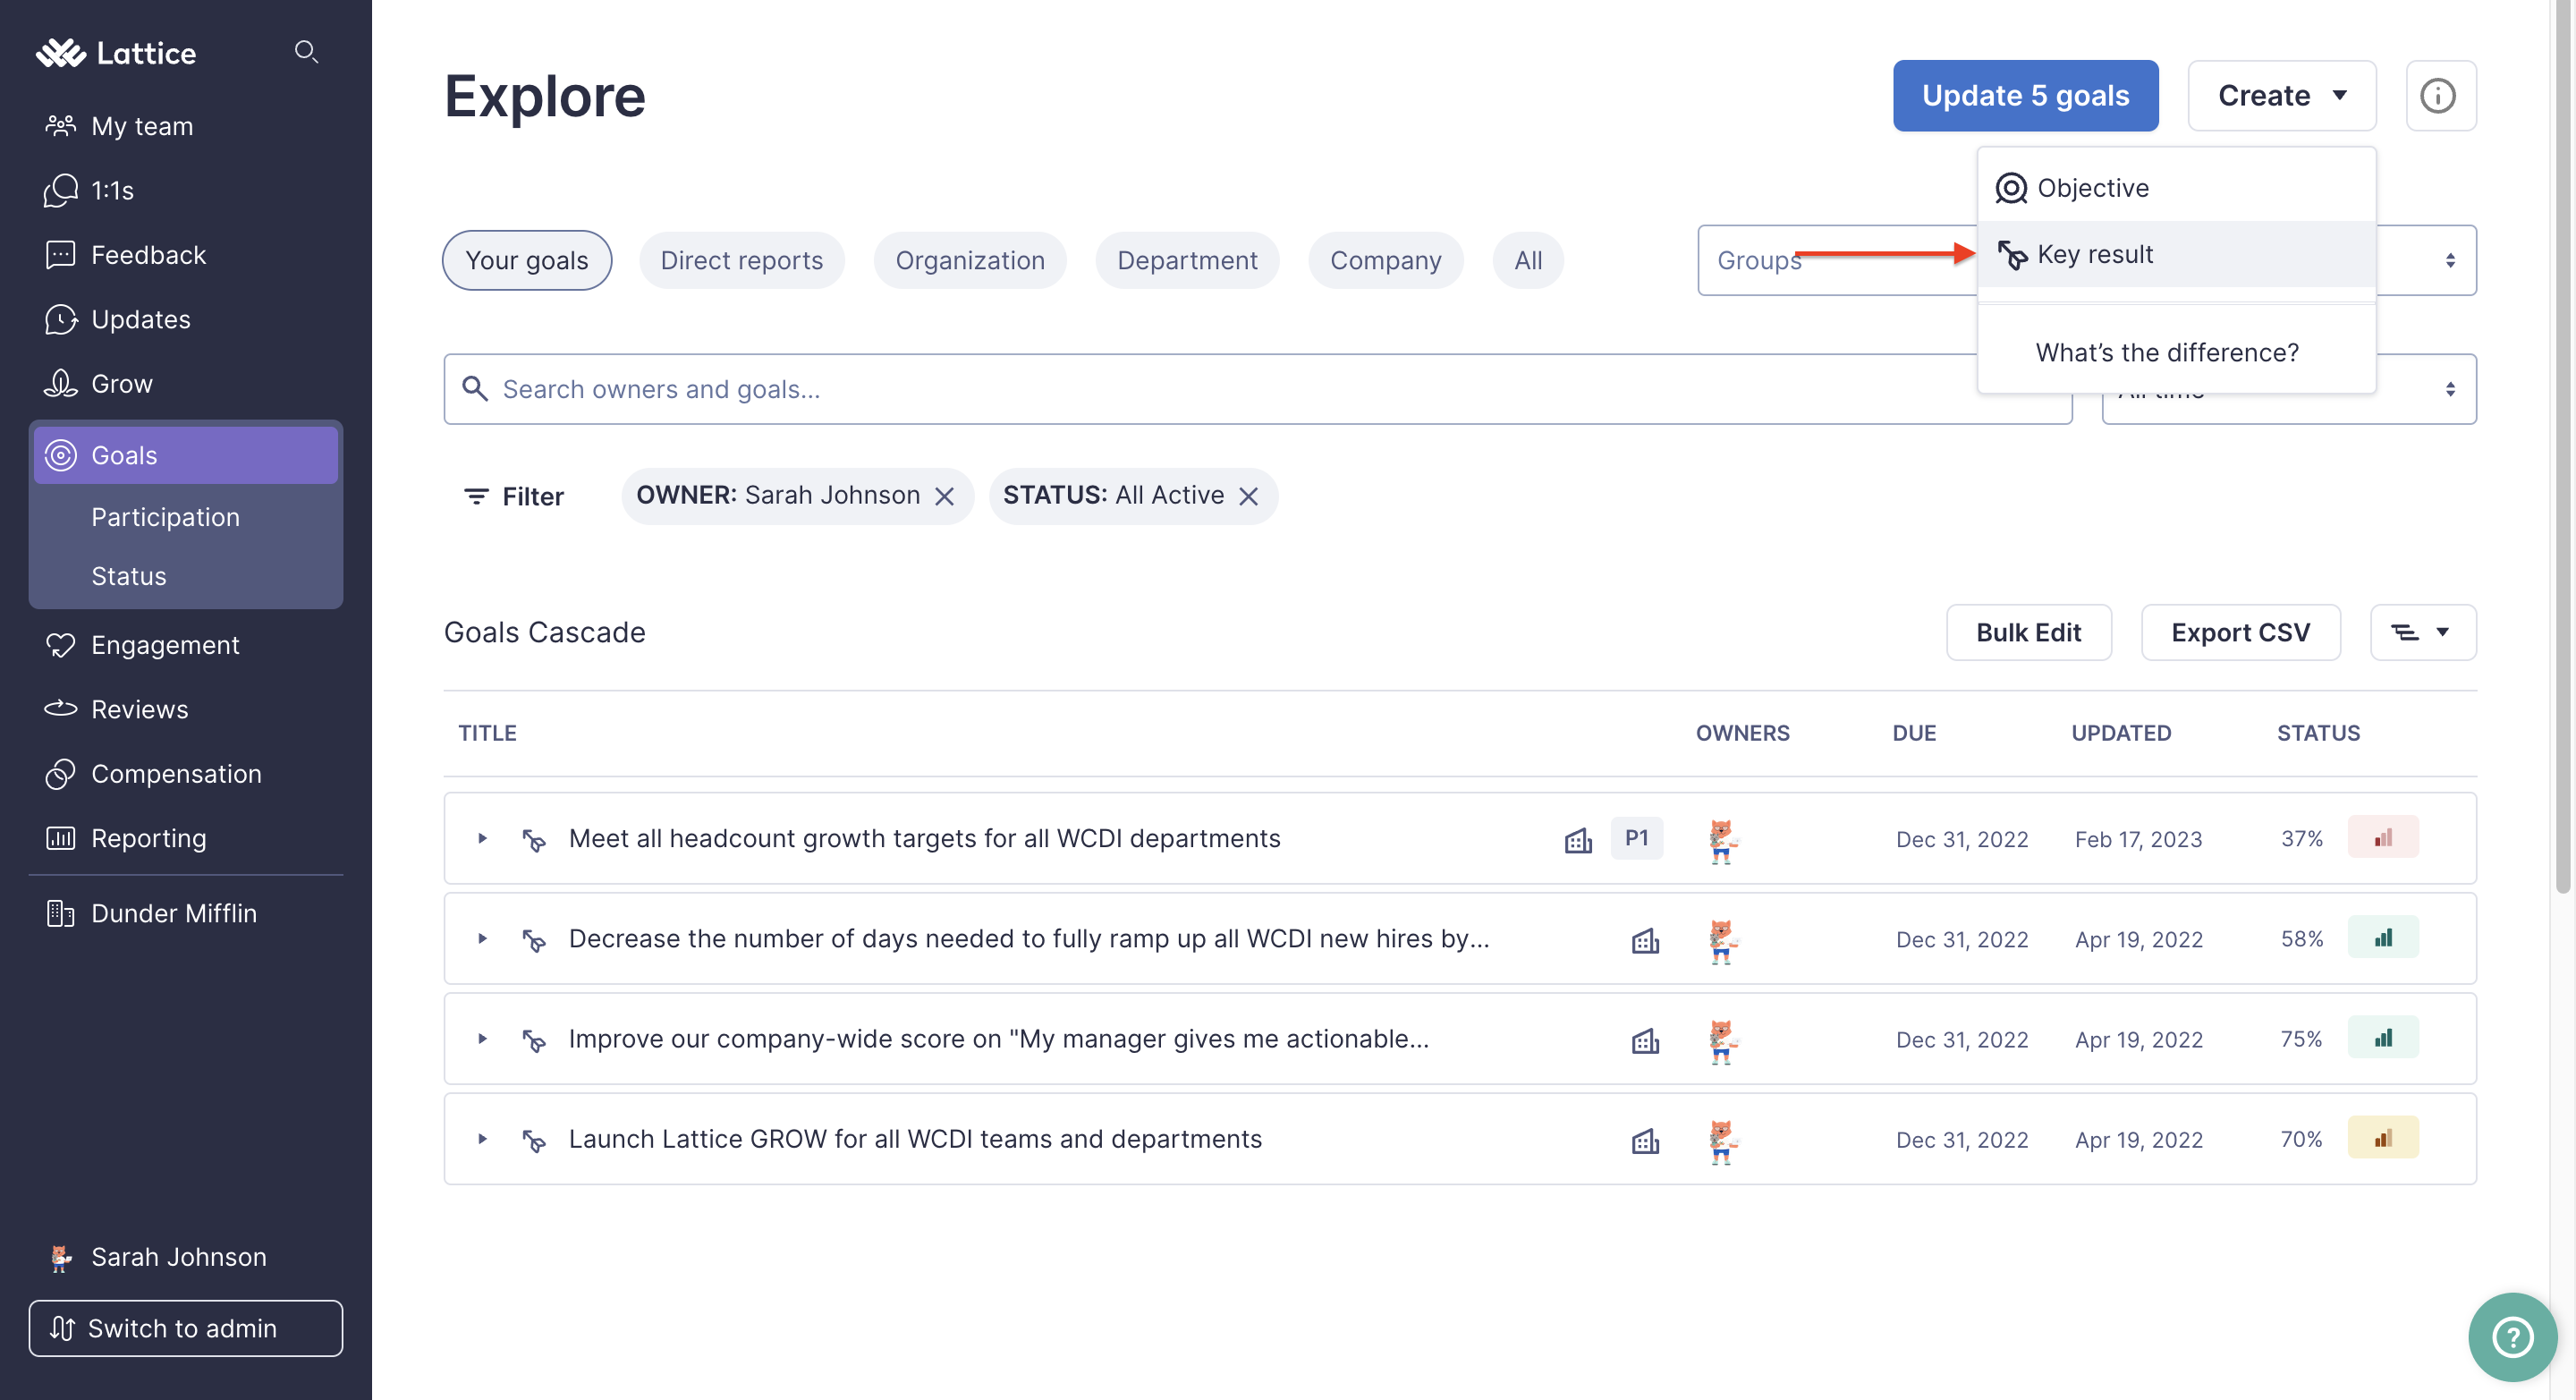Open the time period dropdown arrows
The height and width of the screenshot is (1400, 2576).
click(2449, 389)
